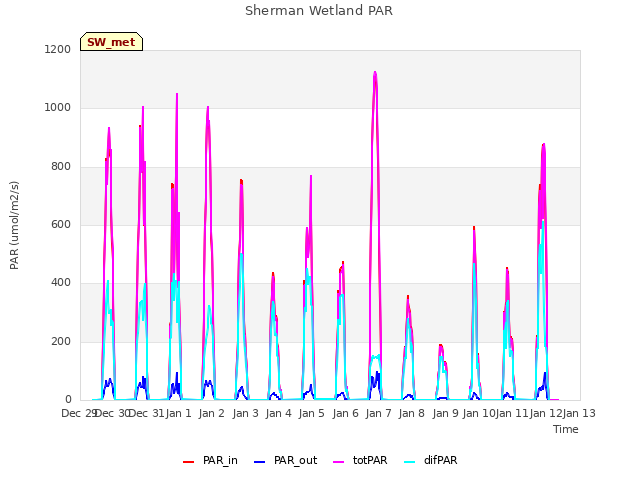Toggle the PAR_in legend label
Image resolution: width=640 pixels, height=480 pixels.
tap(220, 460)
